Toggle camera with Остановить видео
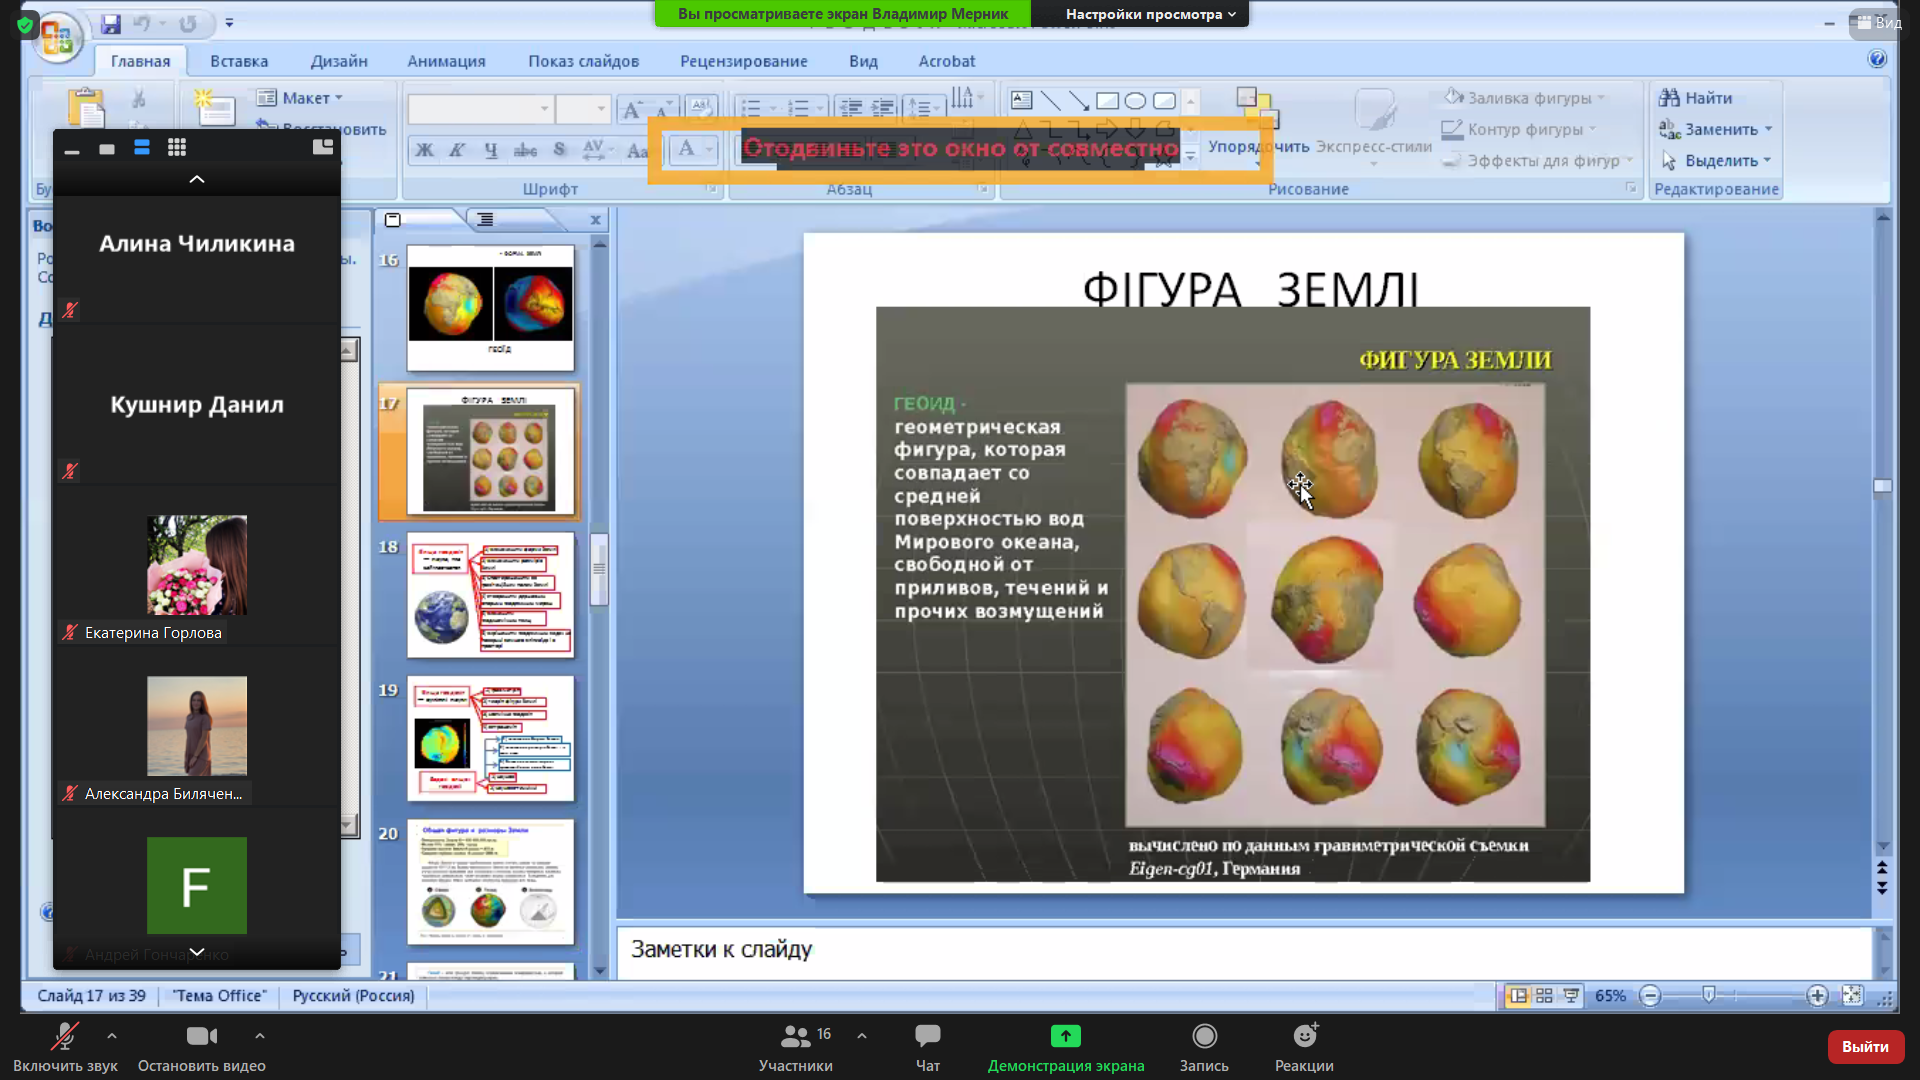This screenshot has width=1920, height=1080. pyautogui.click(x=201, y=1037)
